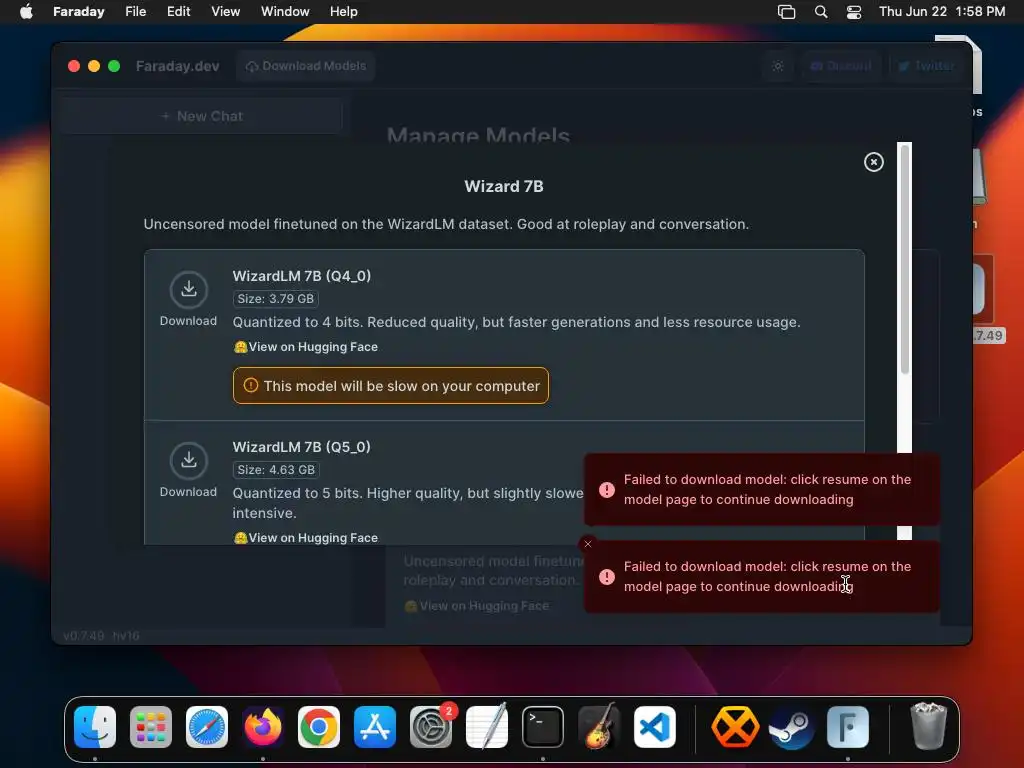Open the Edit menu
This screenshot has height=768, width=1024.
click(178, 11)
